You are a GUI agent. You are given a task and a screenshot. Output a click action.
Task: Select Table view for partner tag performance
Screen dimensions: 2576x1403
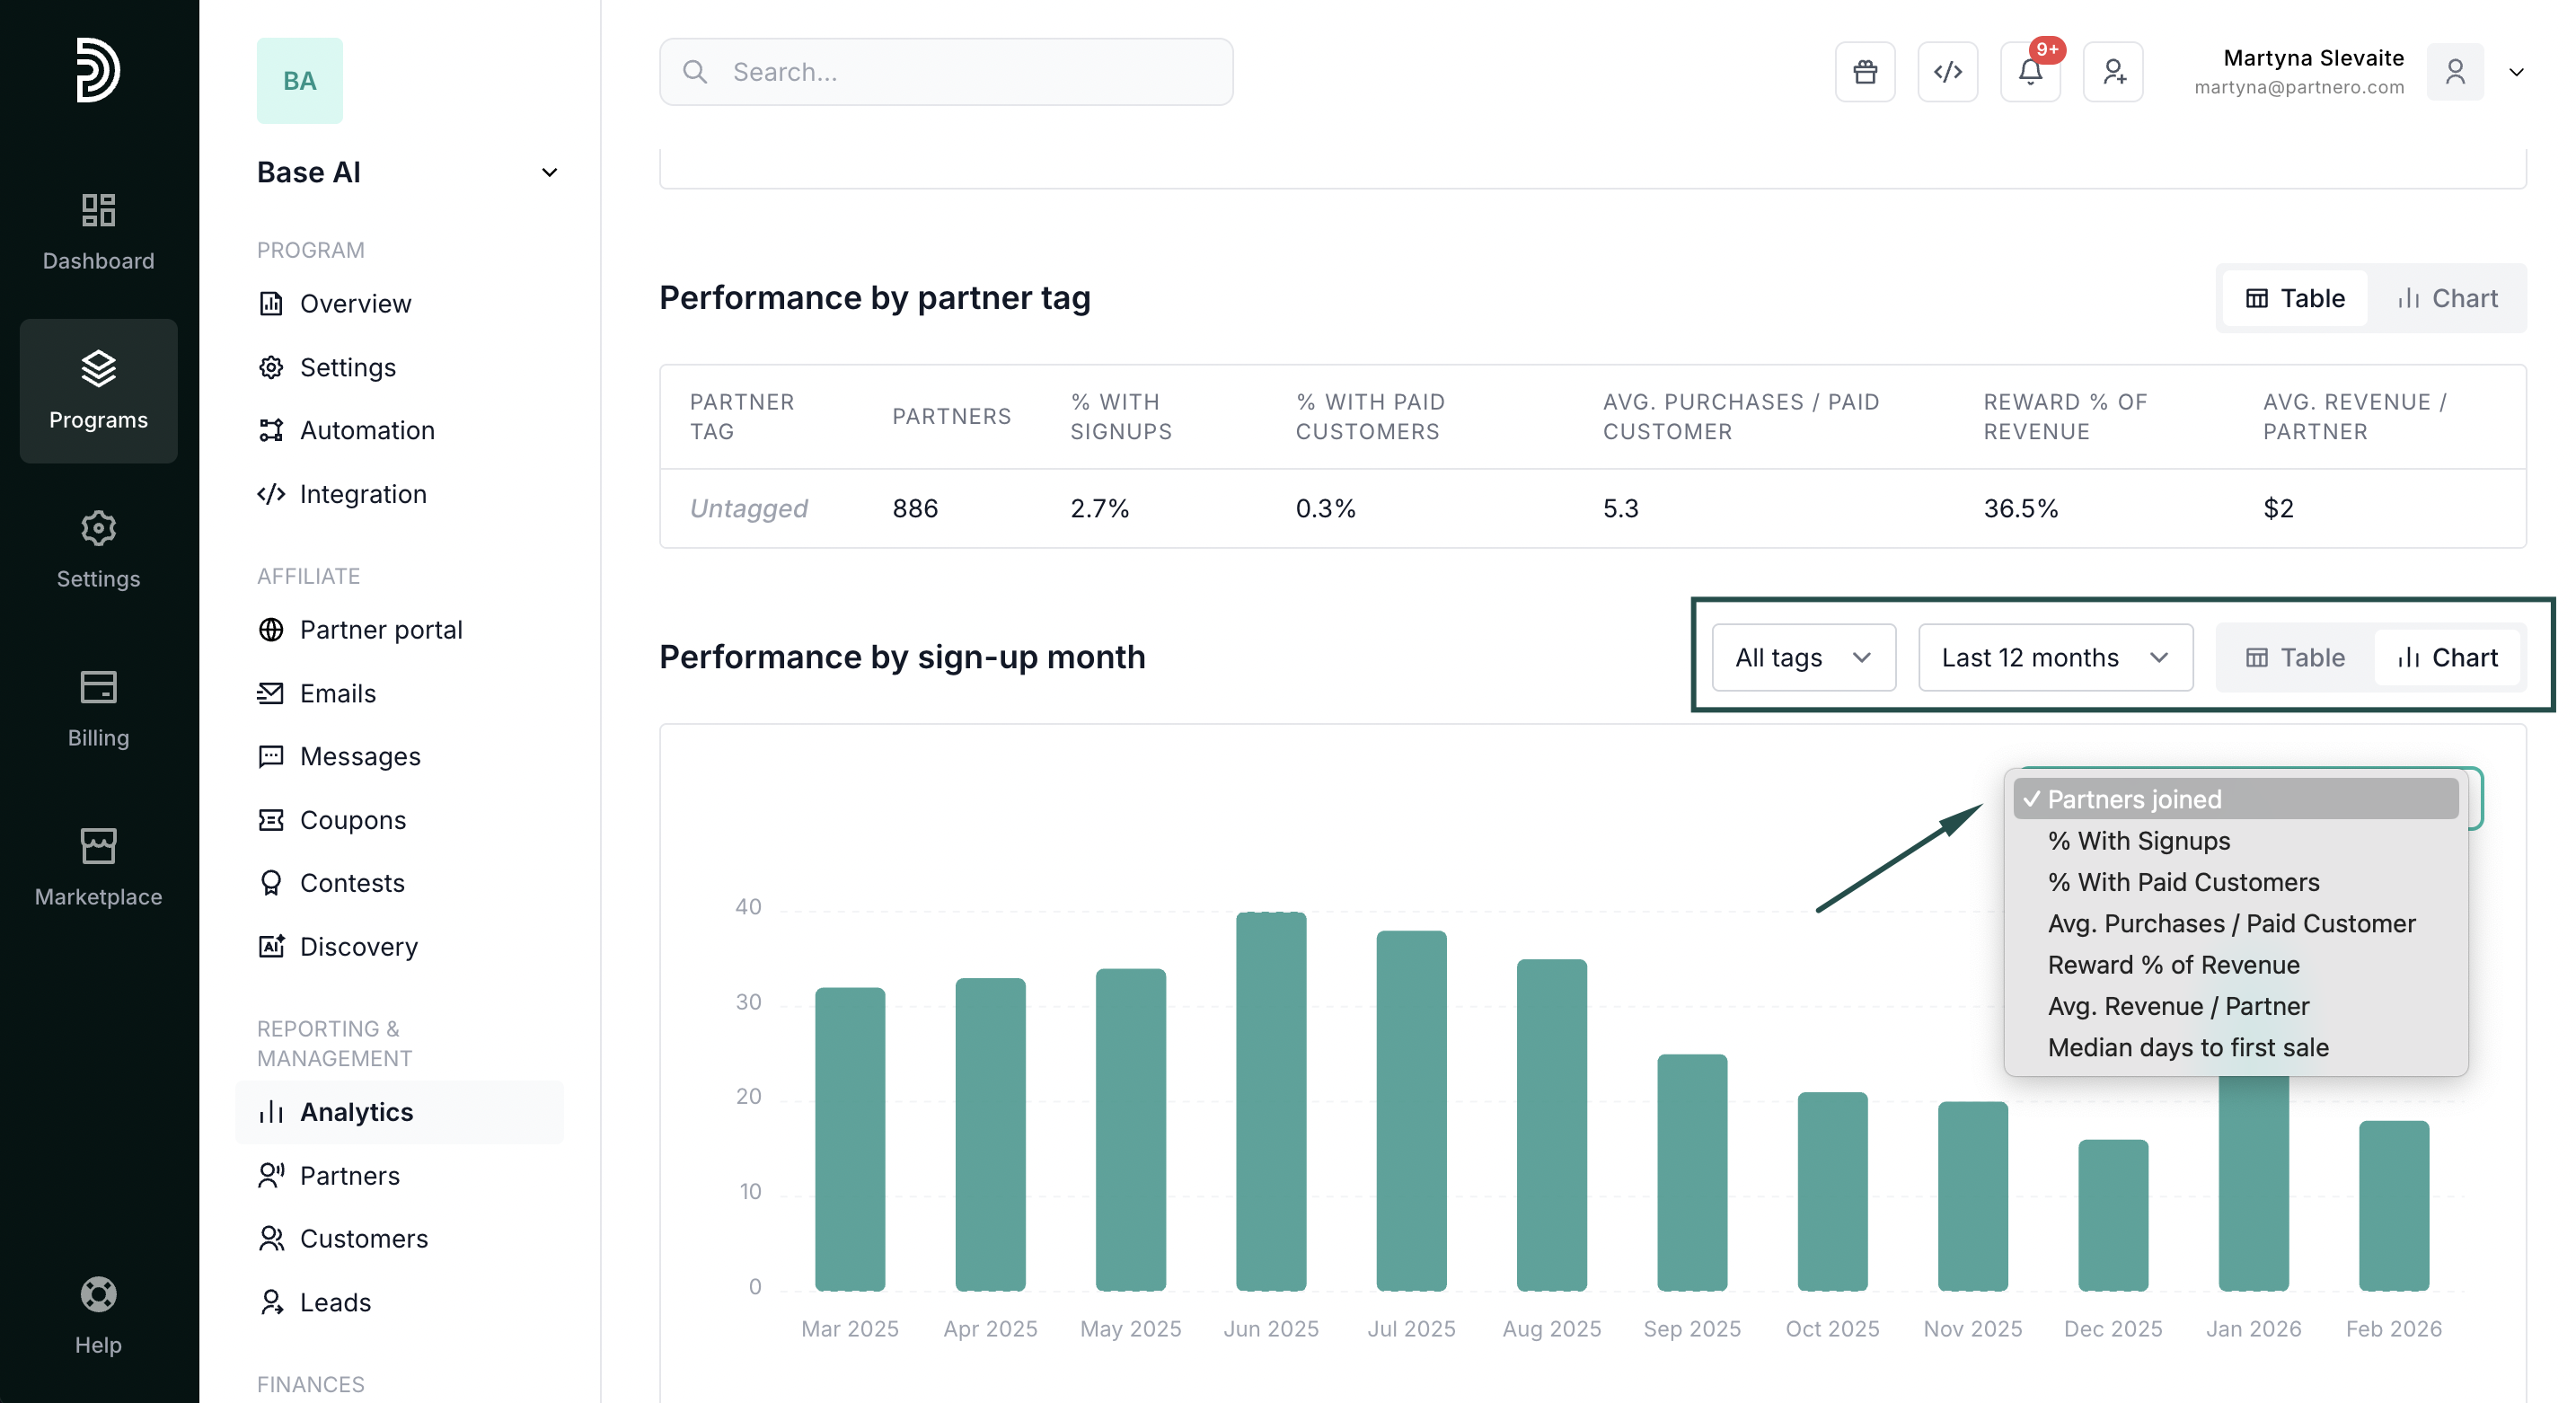click(2295, 298)
